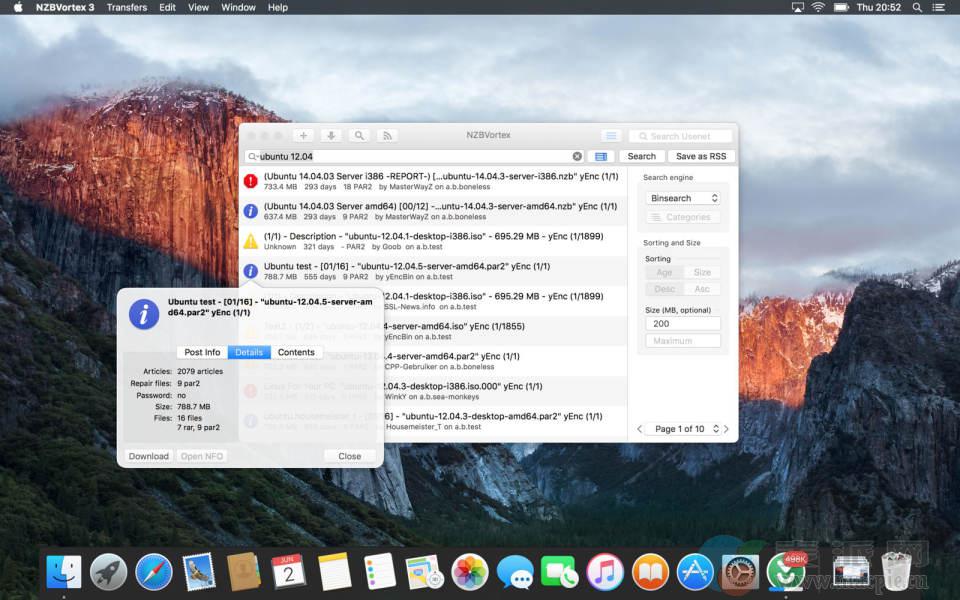Clear the search field with the X icon
This screenshot has width=960, height=600.
[577, 157]
